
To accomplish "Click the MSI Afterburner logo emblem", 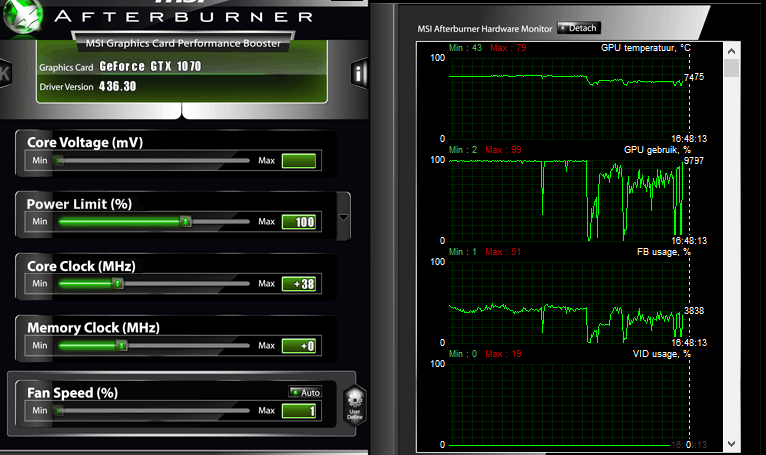I will (x=22, y=16).
